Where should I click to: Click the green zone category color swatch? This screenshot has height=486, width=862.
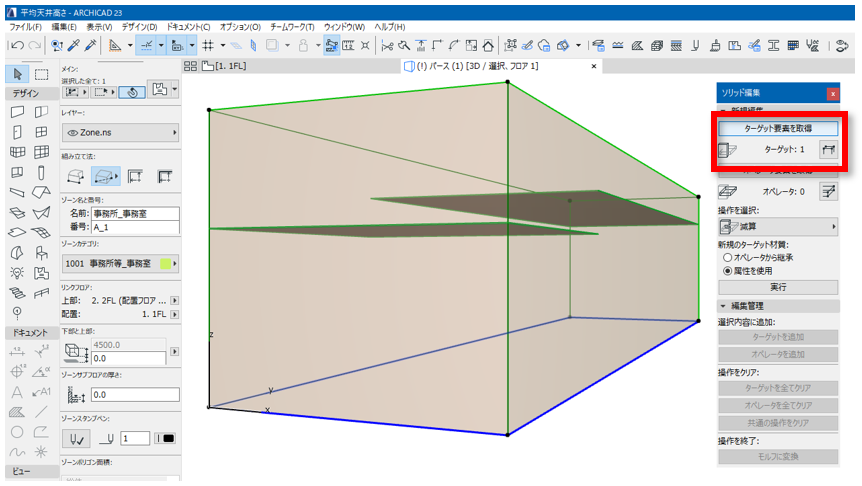tap(165, 264)
